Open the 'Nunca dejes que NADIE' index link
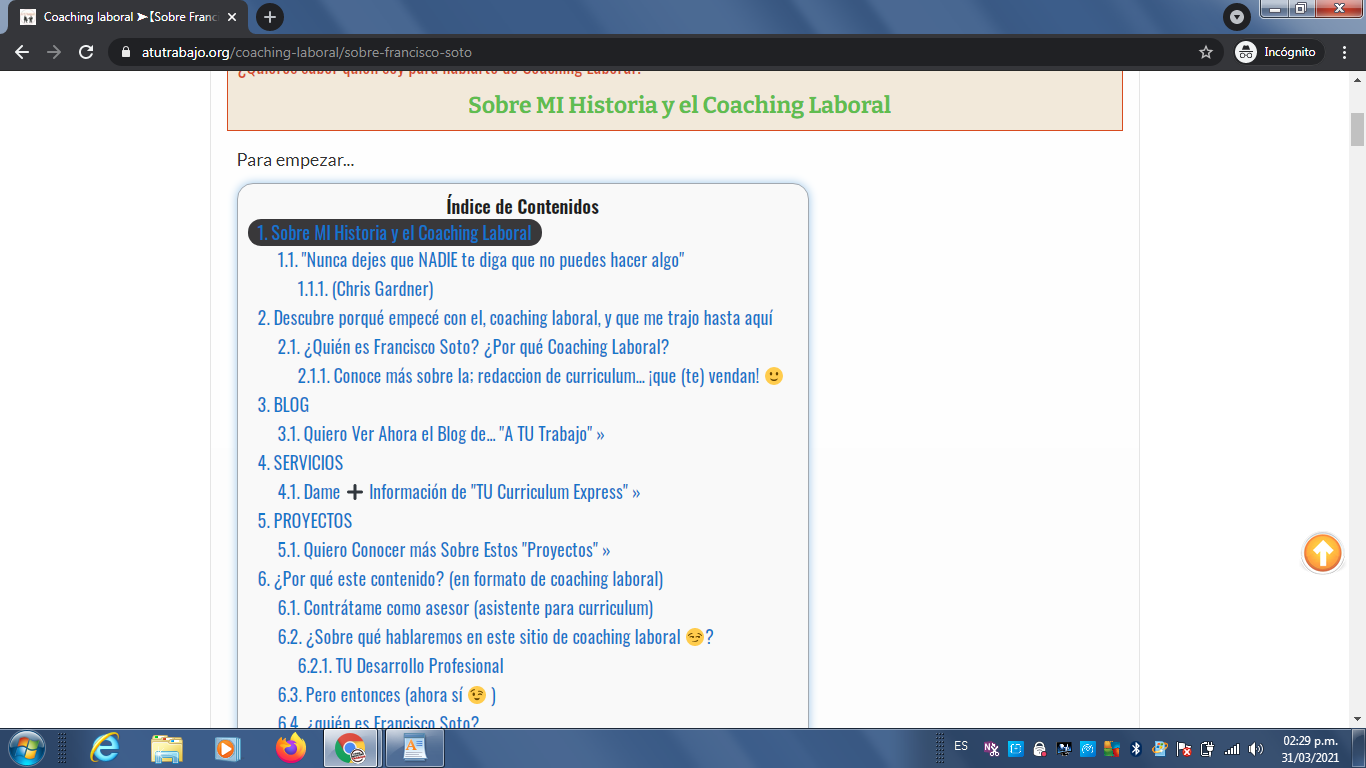 click(x=481, y=261)
